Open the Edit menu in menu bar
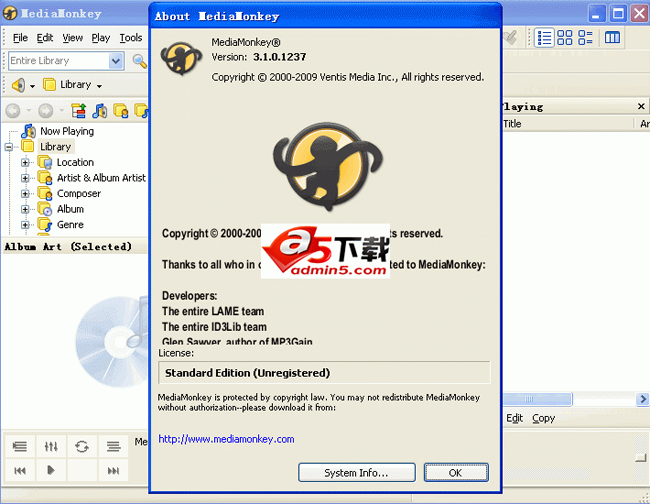Viewport: 650px width, 504px height. click(45, 38)
